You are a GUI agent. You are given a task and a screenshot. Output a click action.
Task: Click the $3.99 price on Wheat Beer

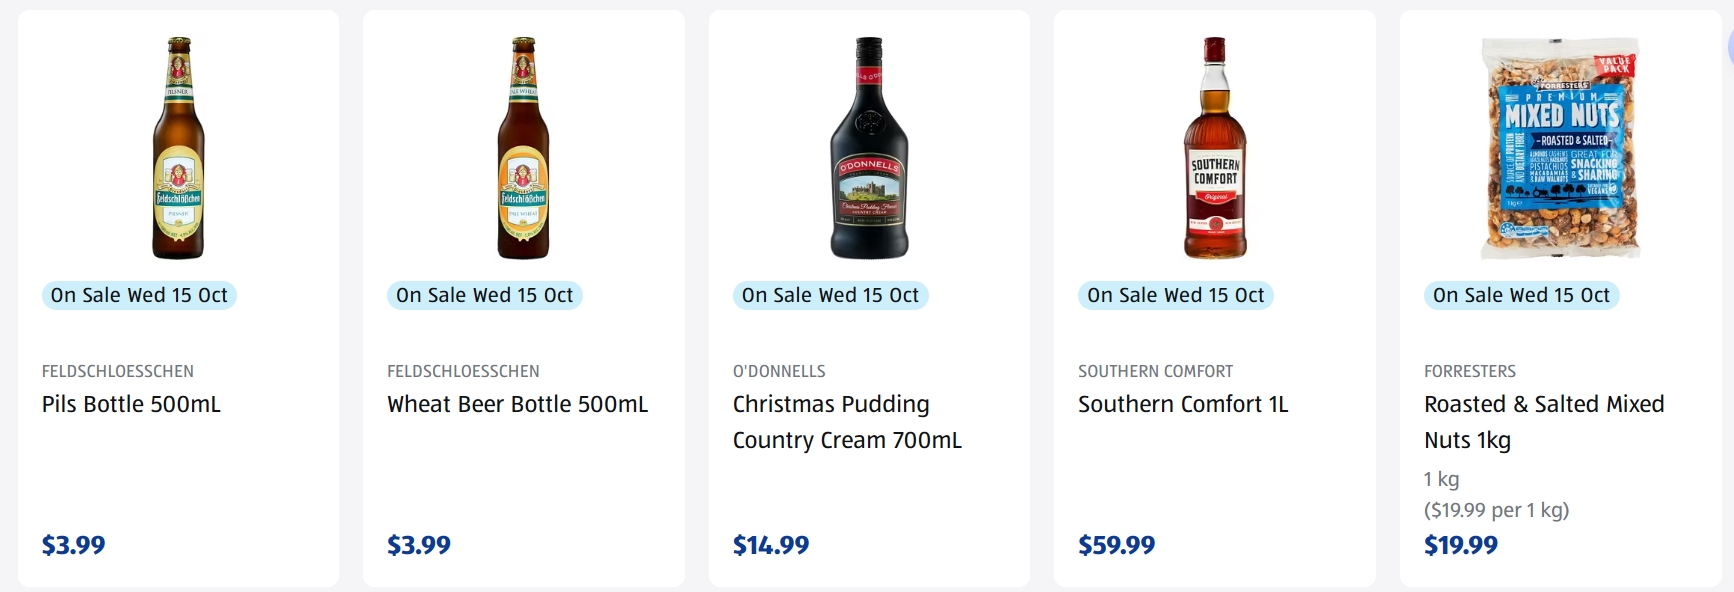click(x=419, y=545)
